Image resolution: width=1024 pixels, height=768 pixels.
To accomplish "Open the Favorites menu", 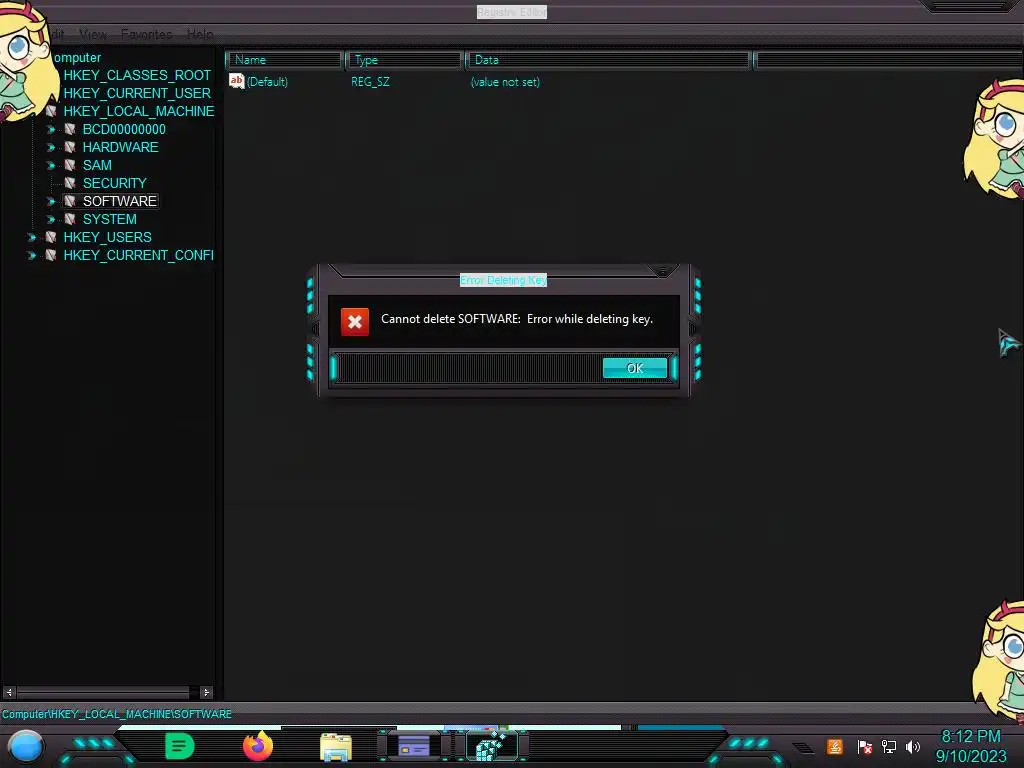I will (146, 34).
